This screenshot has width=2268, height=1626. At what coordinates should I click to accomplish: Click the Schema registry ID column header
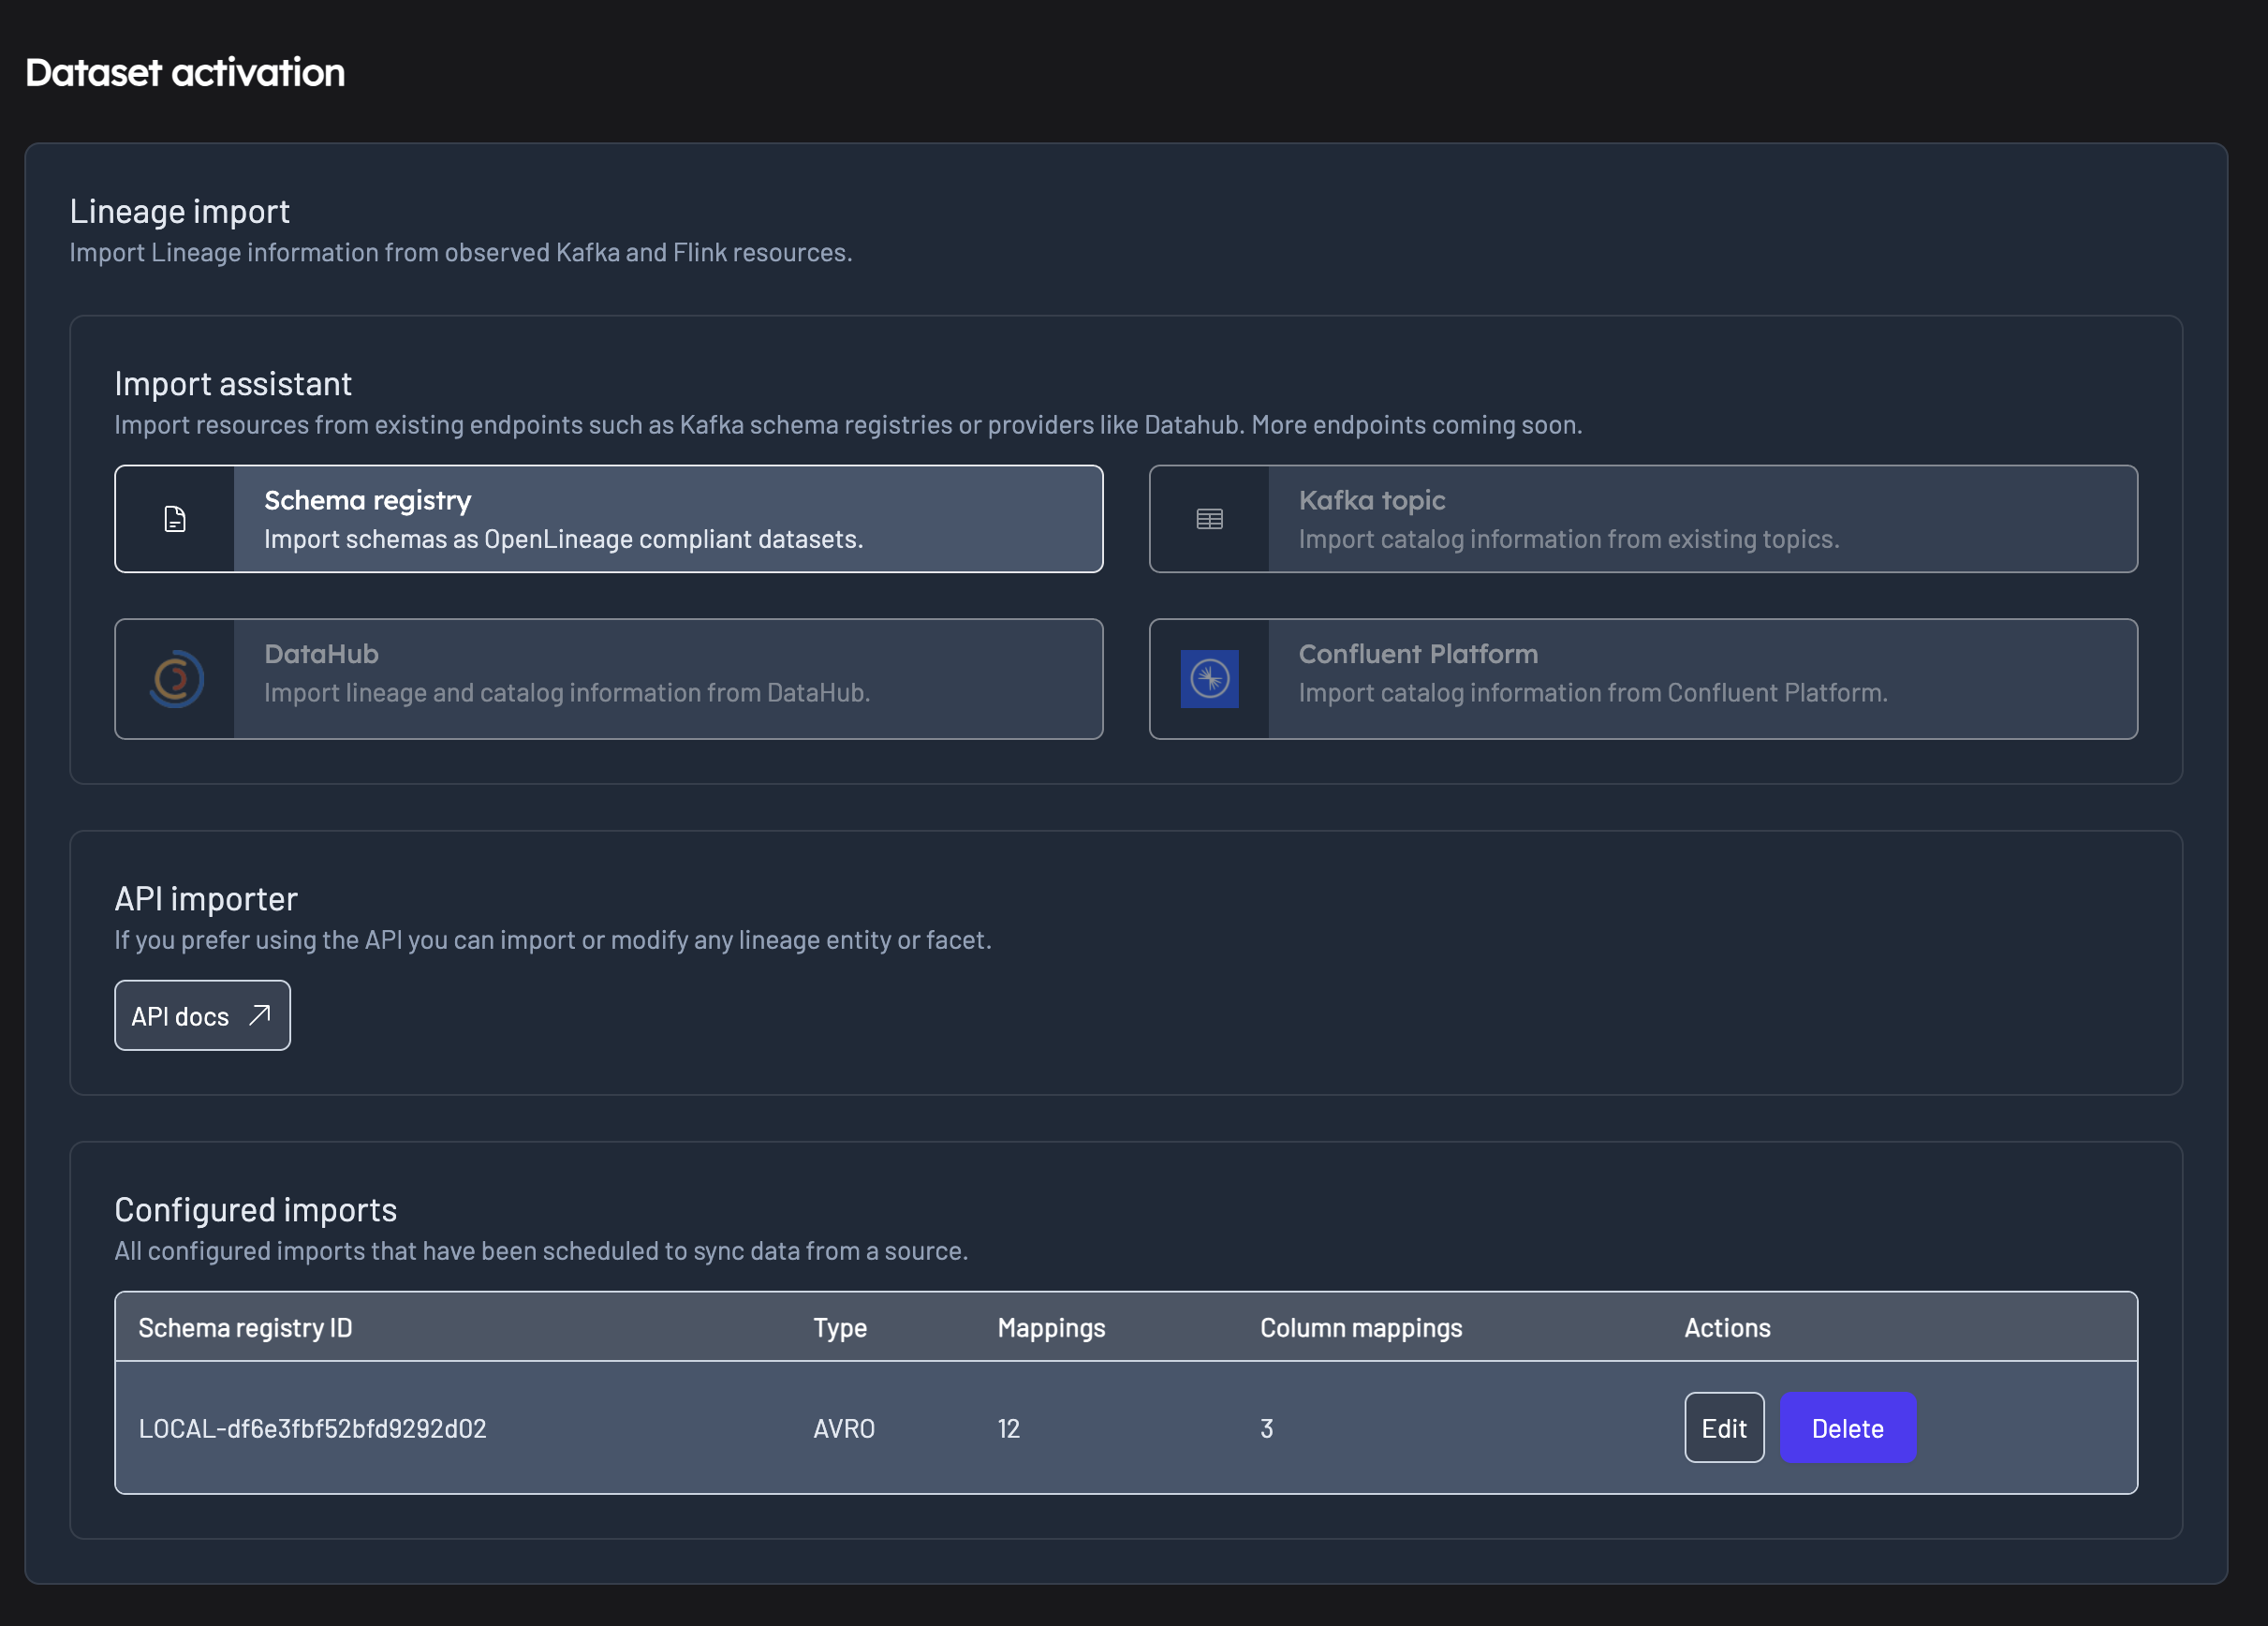click(x=245, y=1328)
